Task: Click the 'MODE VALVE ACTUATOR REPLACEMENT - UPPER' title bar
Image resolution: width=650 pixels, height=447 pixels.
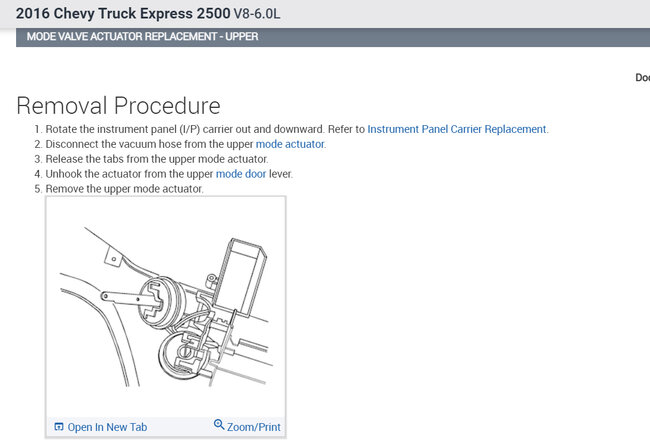Action: 333,37
